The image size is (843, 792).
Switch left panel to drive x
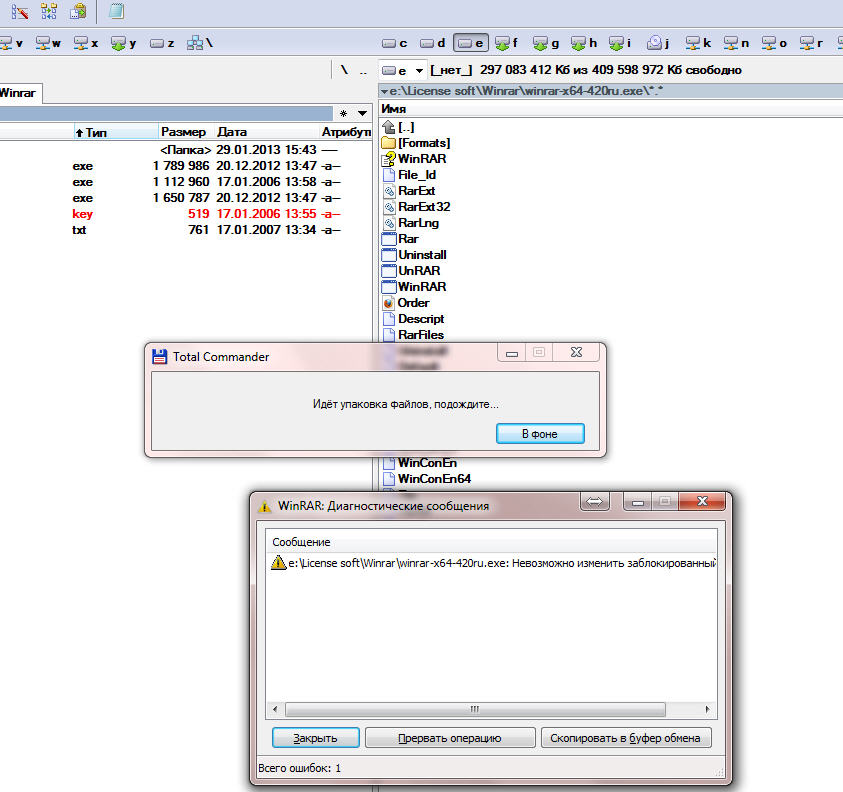86,43
